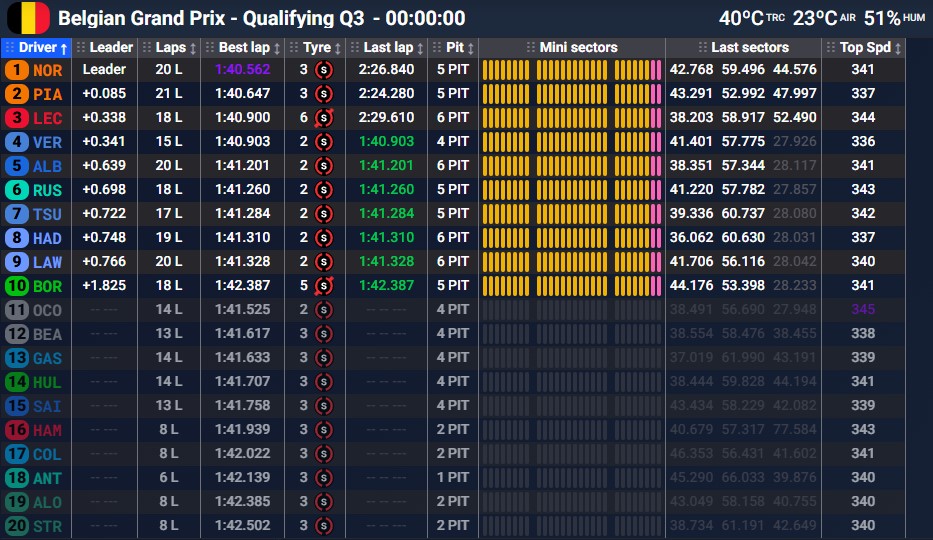Viewport: 933px width, 540px height.
Task: Click position badge 6 for RUS
Action: pos(16,190)
